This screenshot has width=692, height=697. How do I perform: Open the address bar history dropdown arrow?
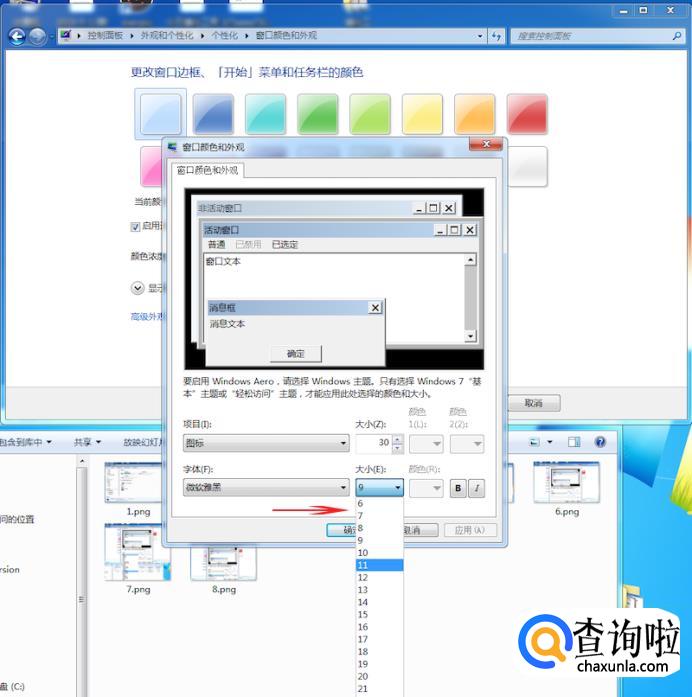click(x=480, y=36)
